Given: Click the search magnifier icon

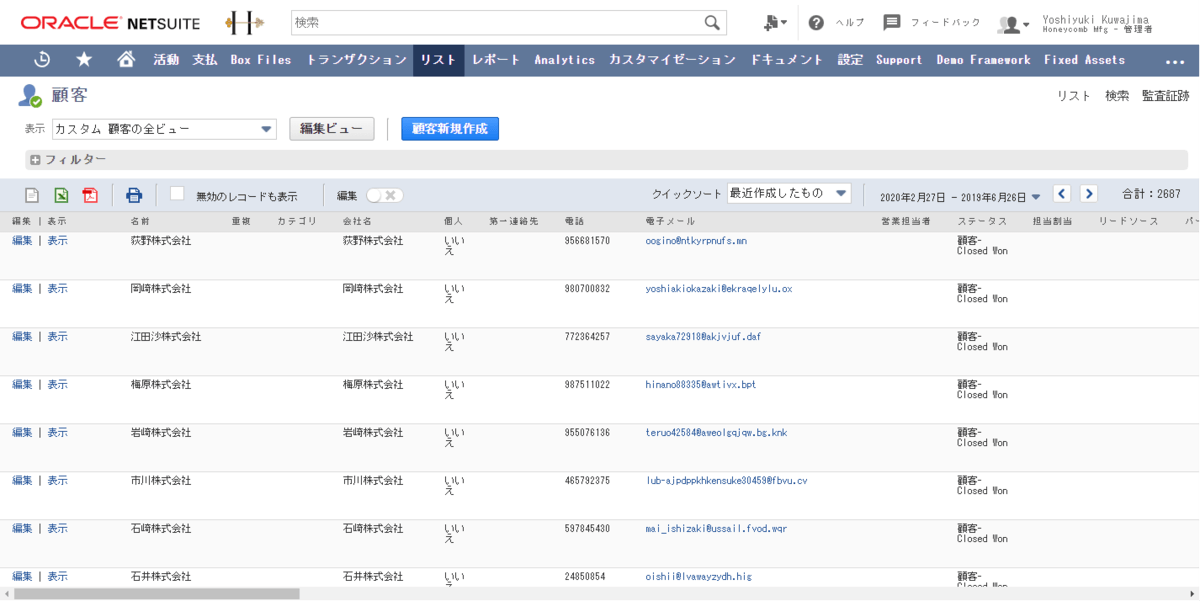Looking at the screenshot, I should tap(712, 22).
